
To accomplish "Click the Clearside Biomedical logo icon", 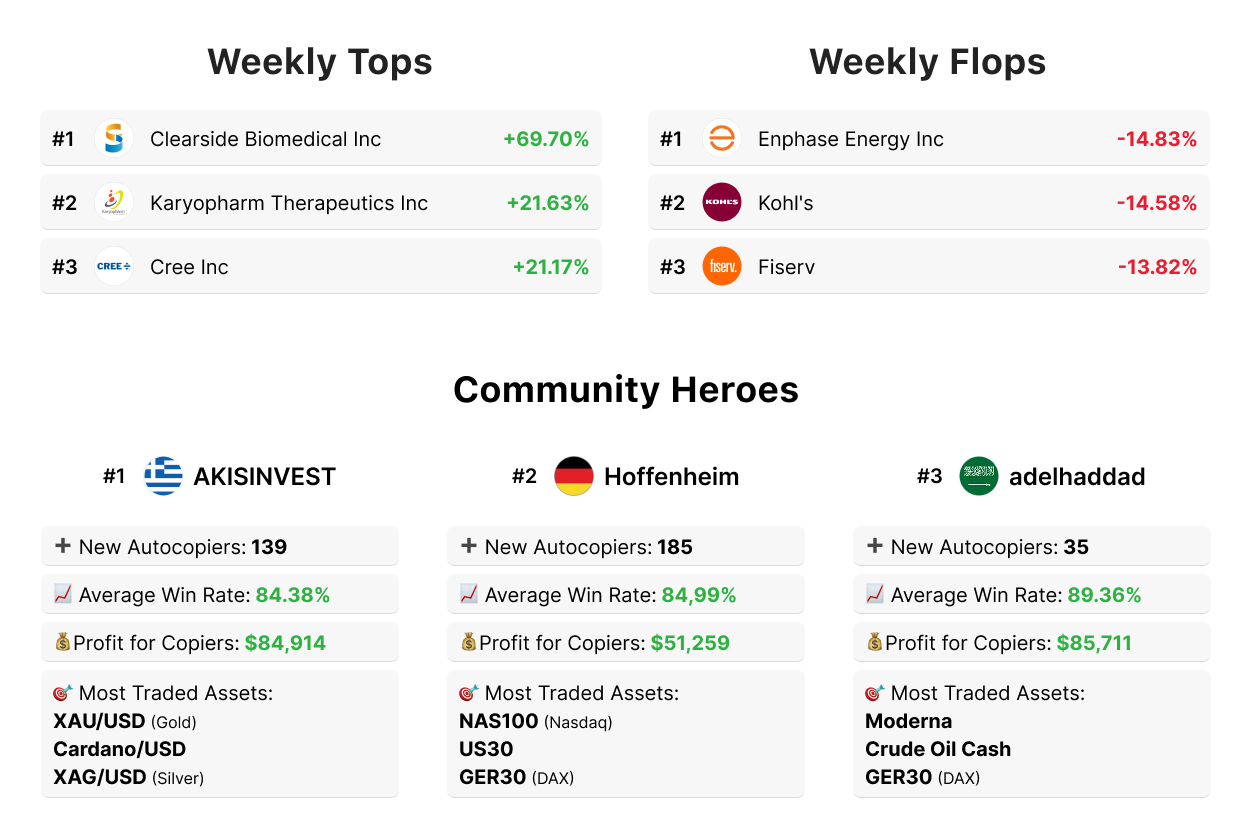I will pos(114,139).
